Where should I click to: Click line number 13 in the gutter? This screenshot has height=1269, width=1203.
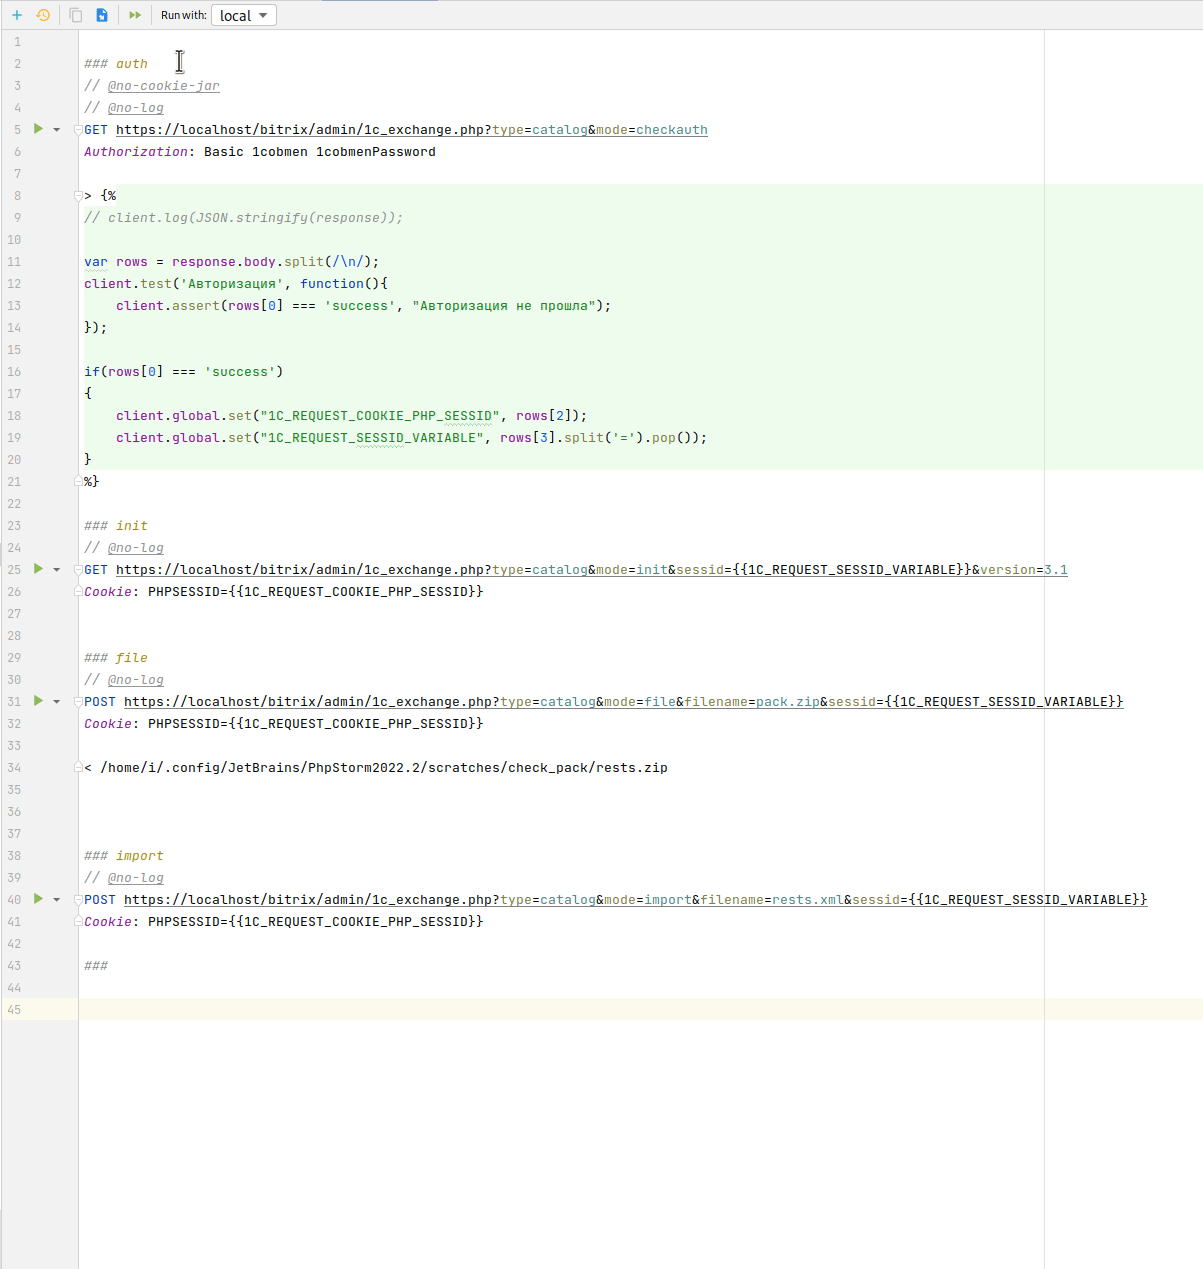coord(14,306)
